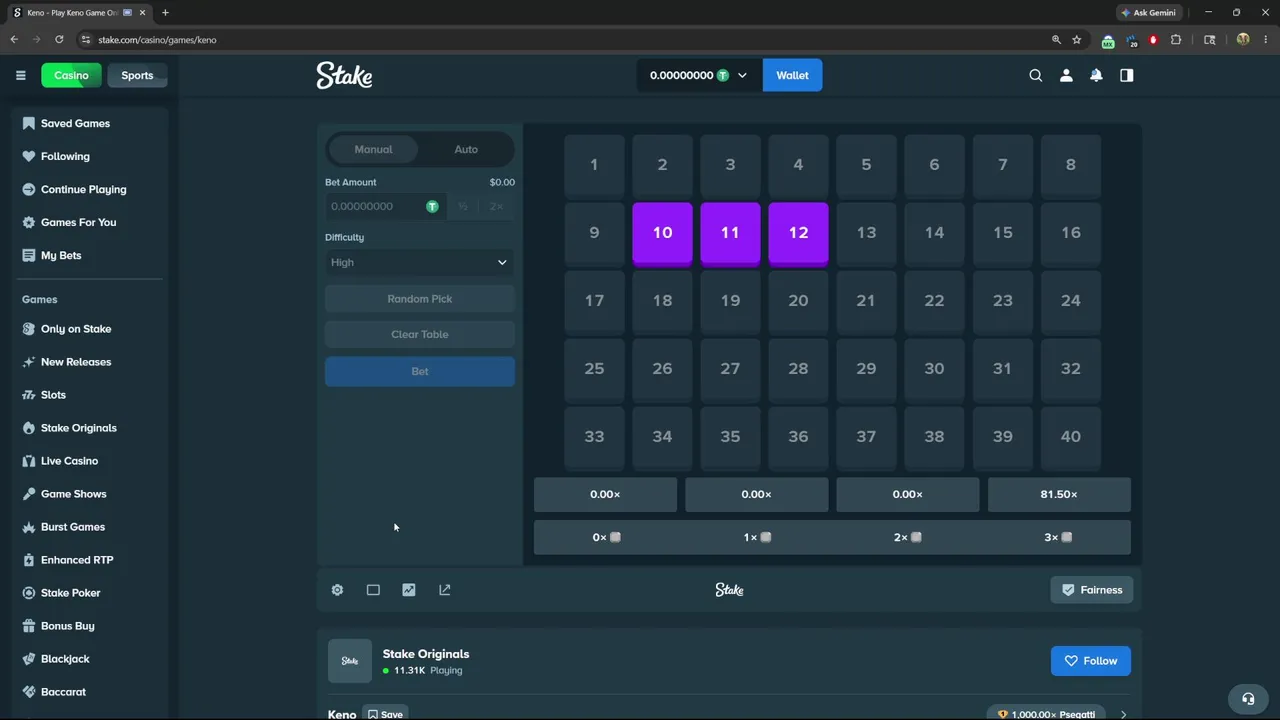Viewport: 1280px width, 720px height.
Task: Bookmark this page with star icon
Action: 1077,40
